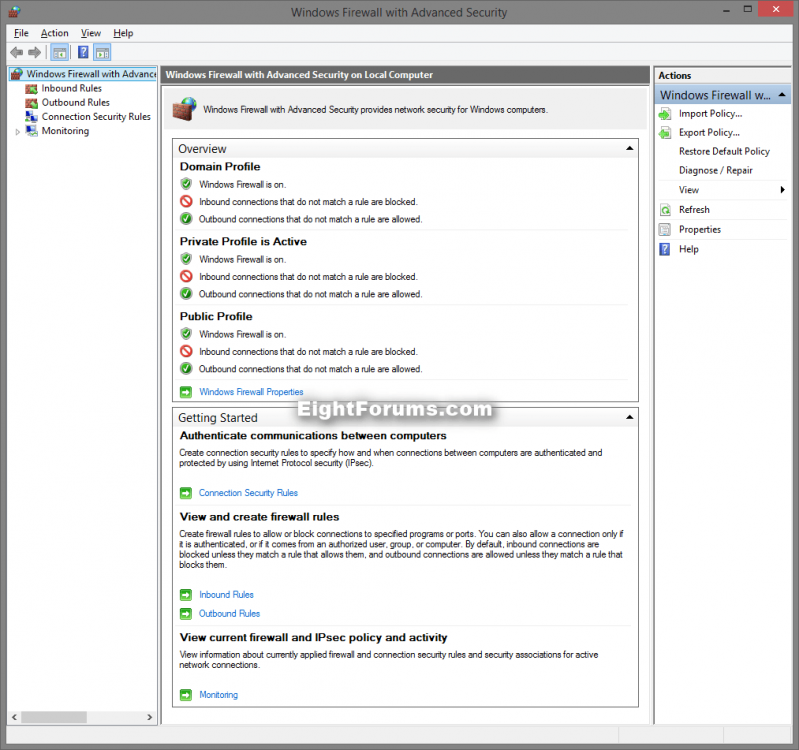Click the Refresh icon in Actions pane

click(x=665, y=210)
